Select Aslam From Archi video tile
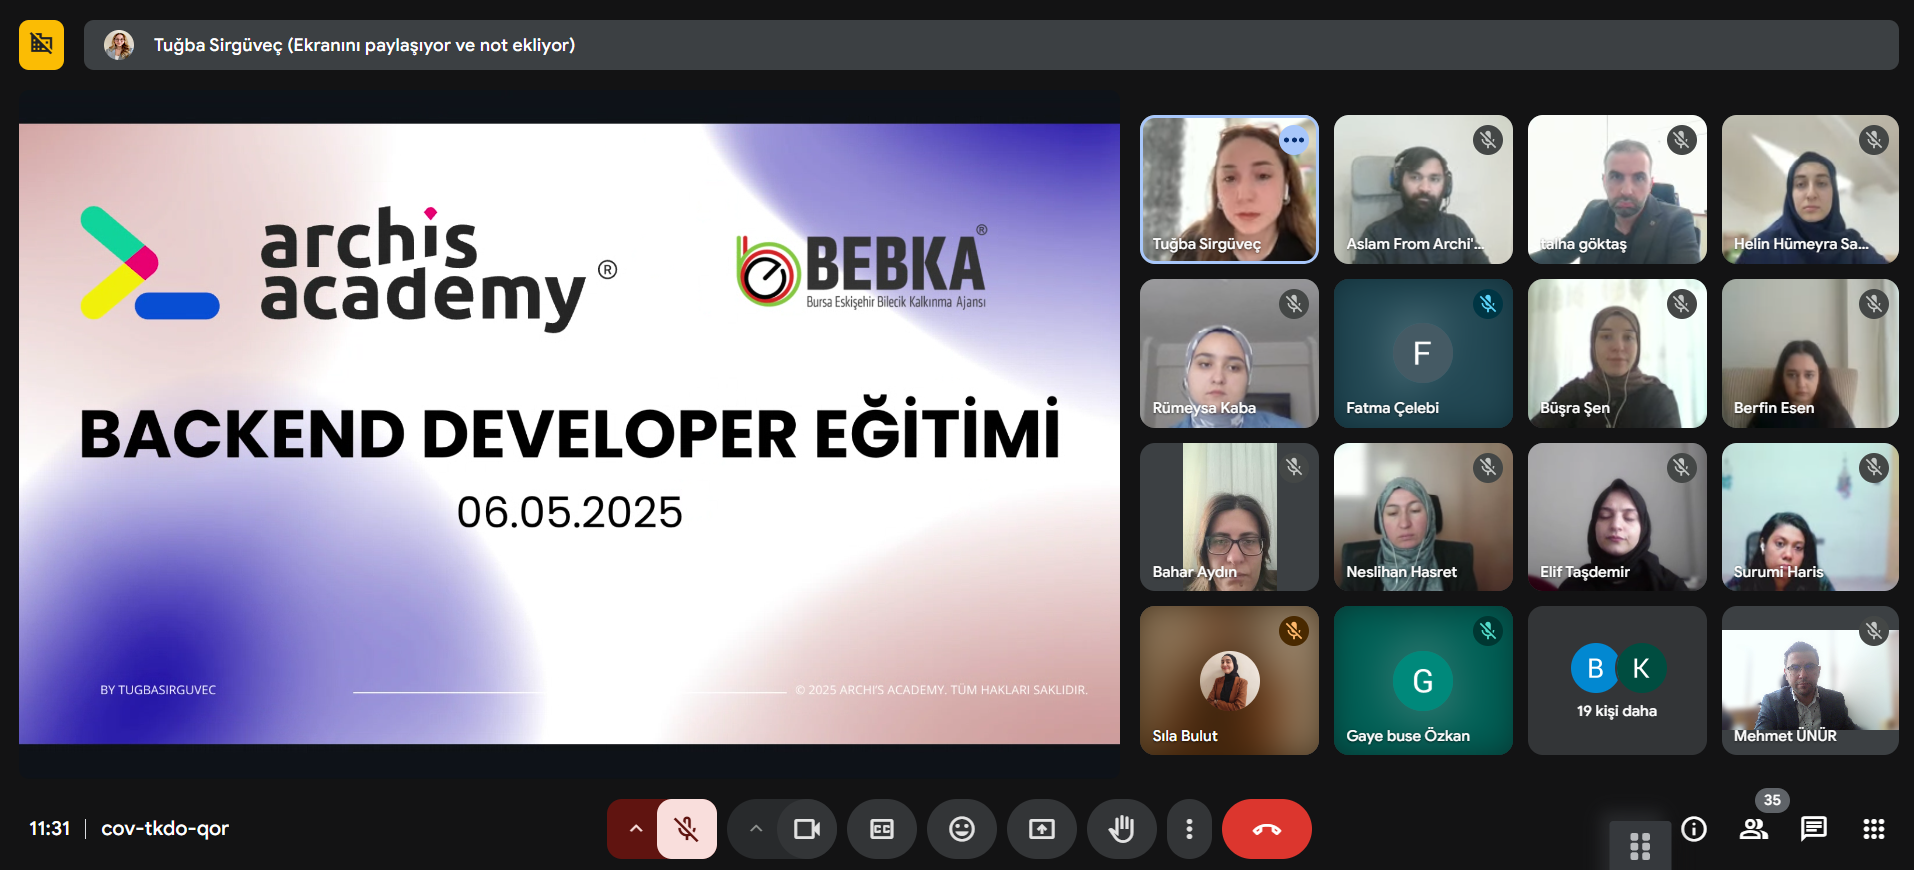Screen dimensions: 1914x870 click(x=1423, y=189)
